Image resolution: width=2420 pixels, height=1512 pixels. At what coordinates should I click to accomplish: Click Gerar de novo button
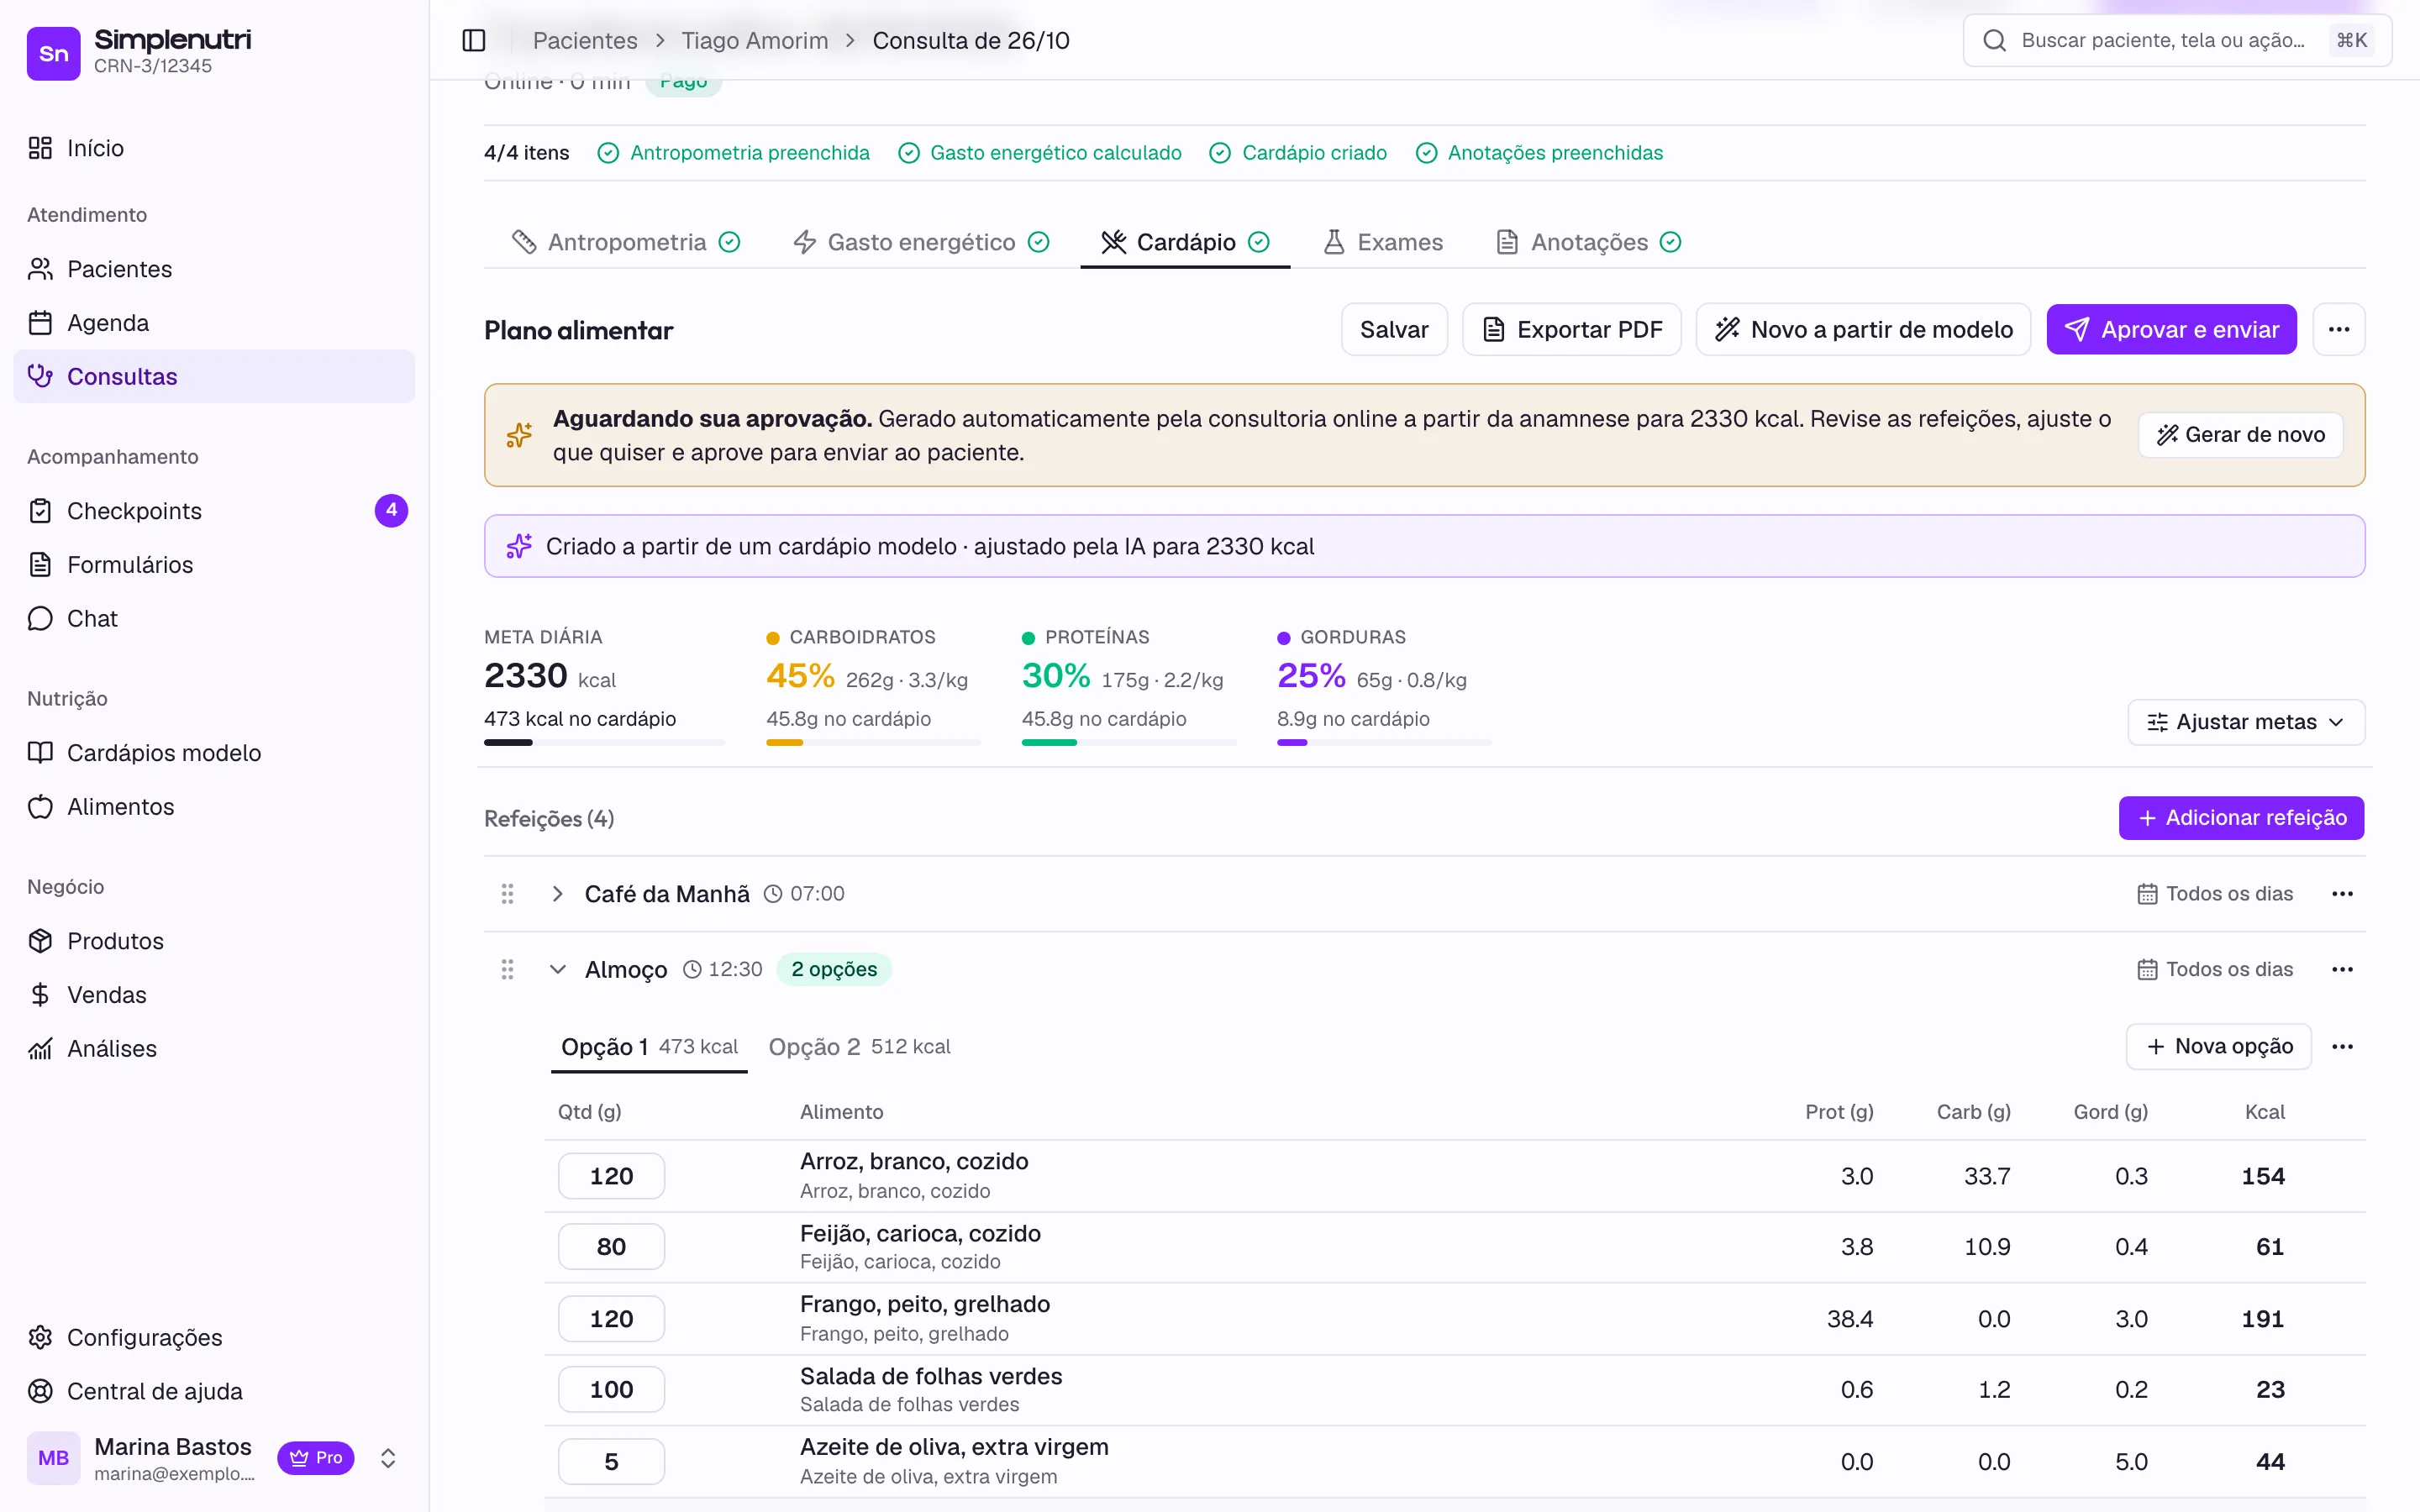click(2240, 435)
